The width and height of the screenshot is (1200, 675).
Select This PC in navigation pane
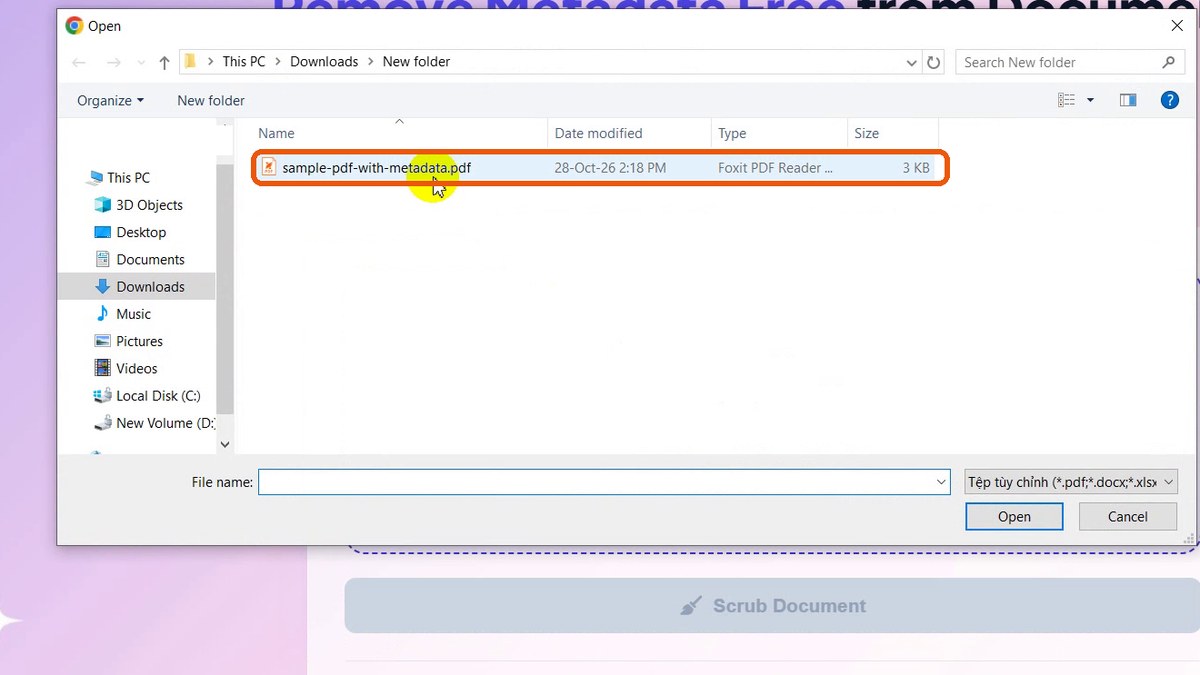pyautogui.click(x=128, y=177)
